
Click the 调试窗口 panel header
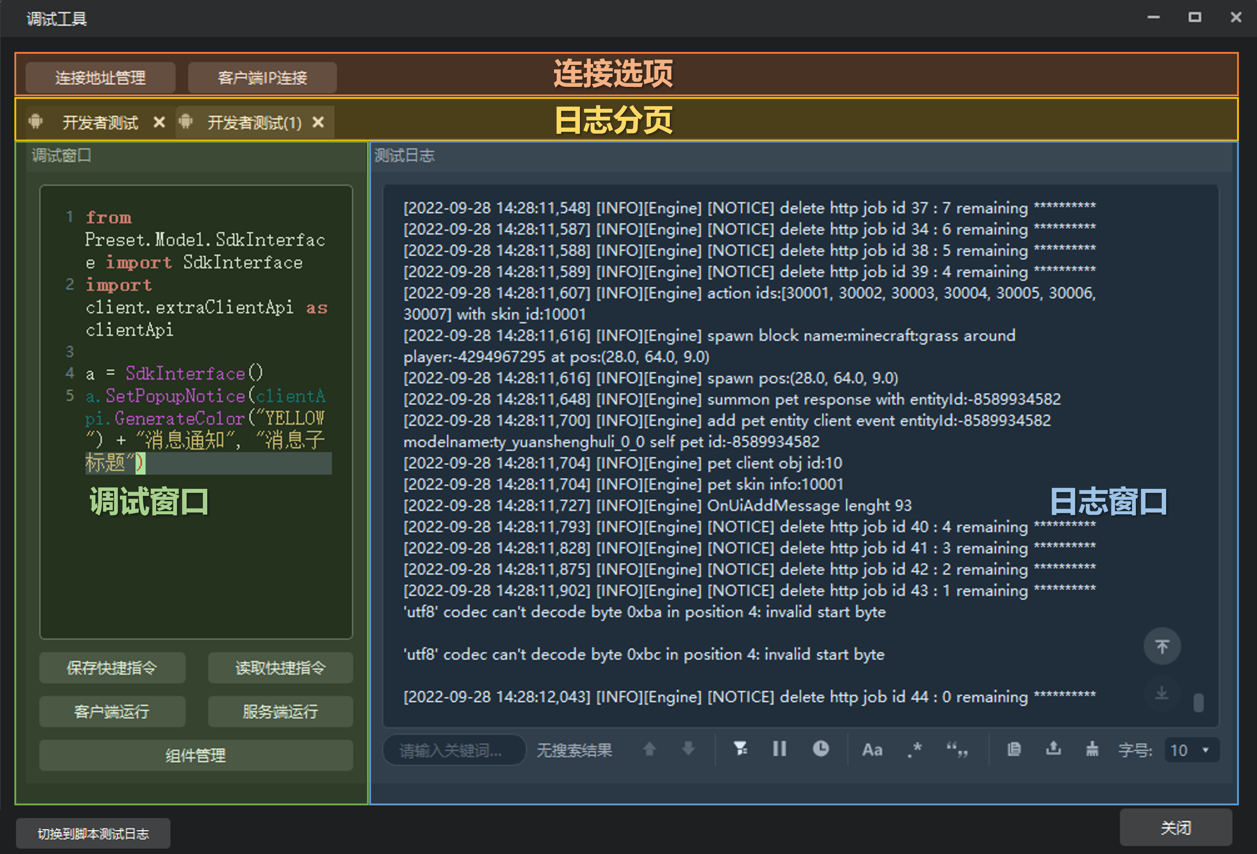point(61,155)
